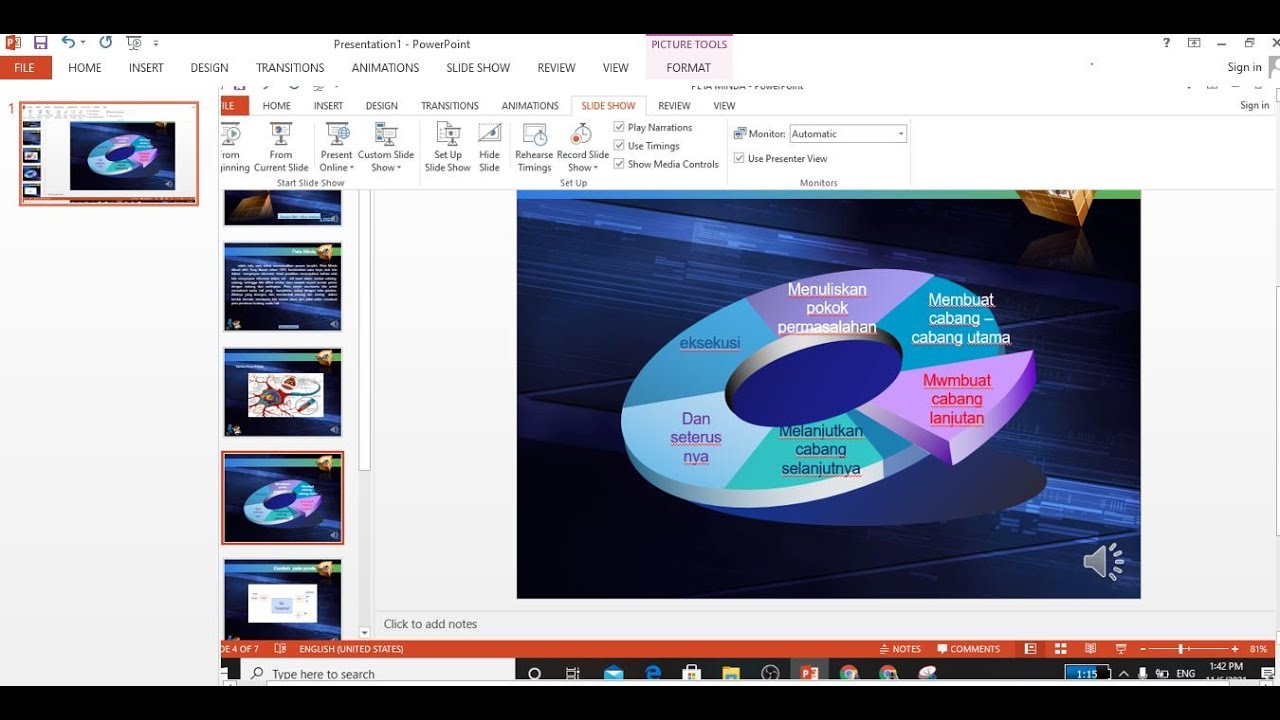Open Picture Tools FORMAT tab
This screenshot has width=1280, height=720.
[x=688, y=68]
